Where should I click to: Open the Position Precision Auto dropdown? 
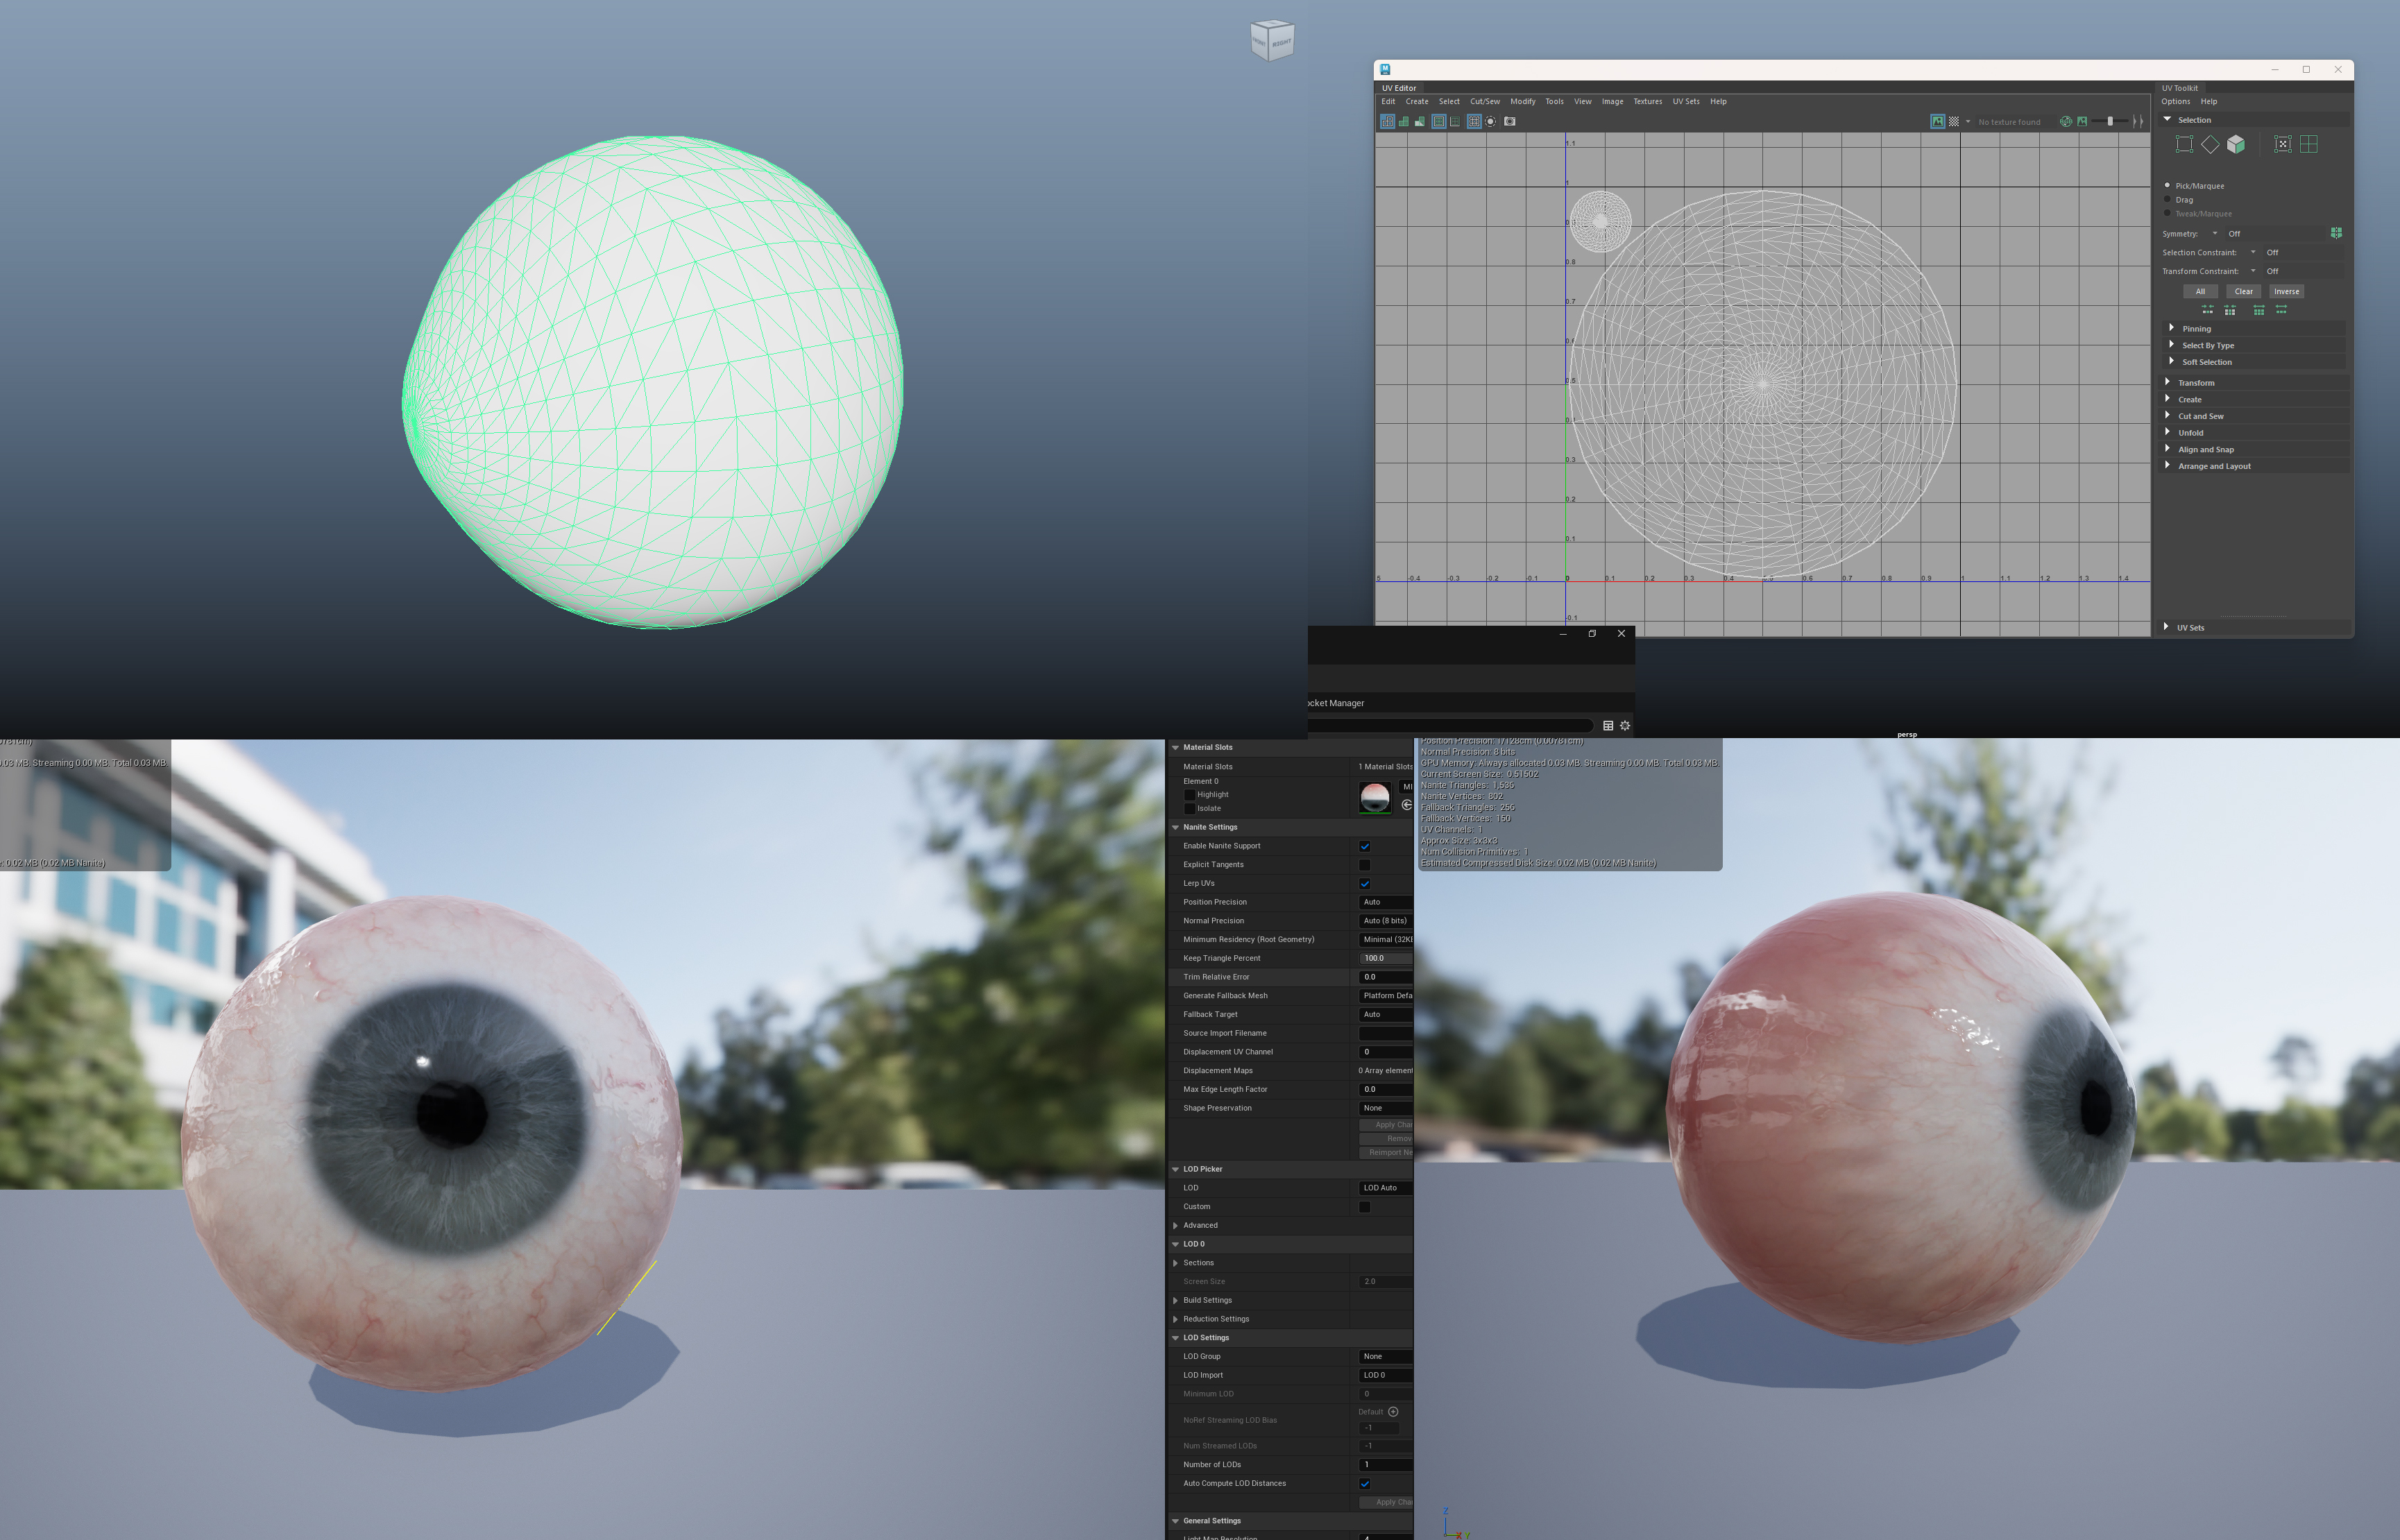click(1386, 902)
